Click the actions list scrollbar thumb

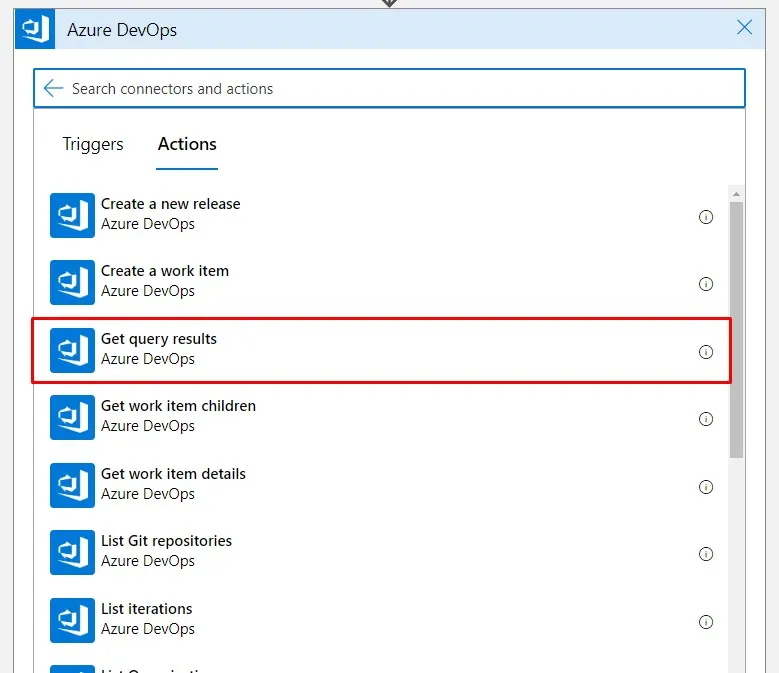[736, 330]
